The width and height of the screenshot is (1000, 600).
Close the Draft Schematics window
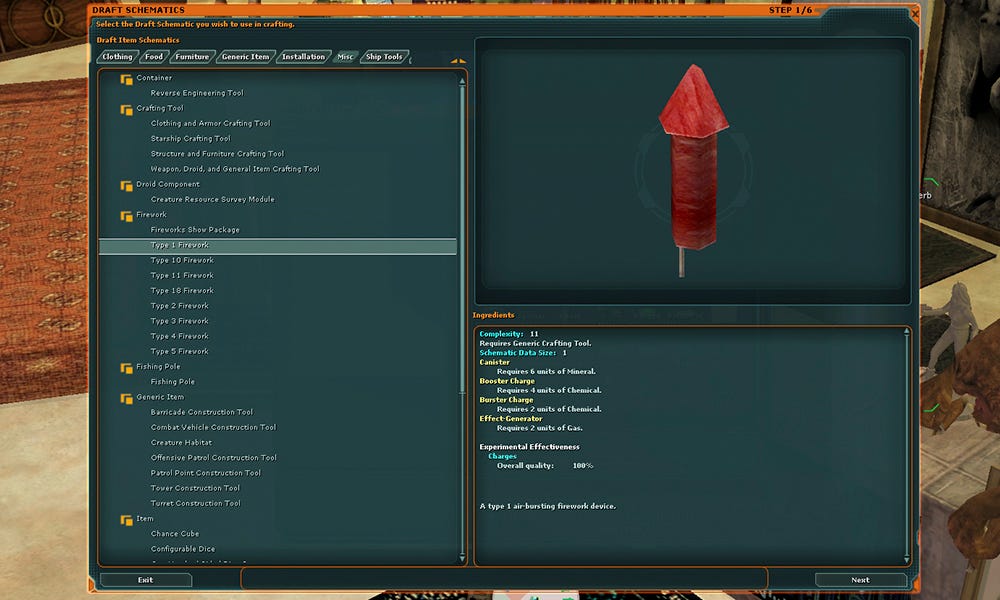(x=915, y=13)
